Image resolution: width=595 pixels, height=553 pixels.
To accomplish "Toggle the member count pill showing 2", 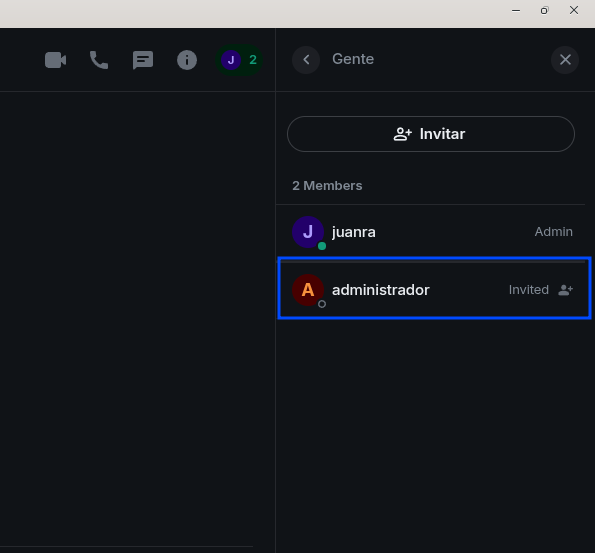I will [x=239, y=60].
